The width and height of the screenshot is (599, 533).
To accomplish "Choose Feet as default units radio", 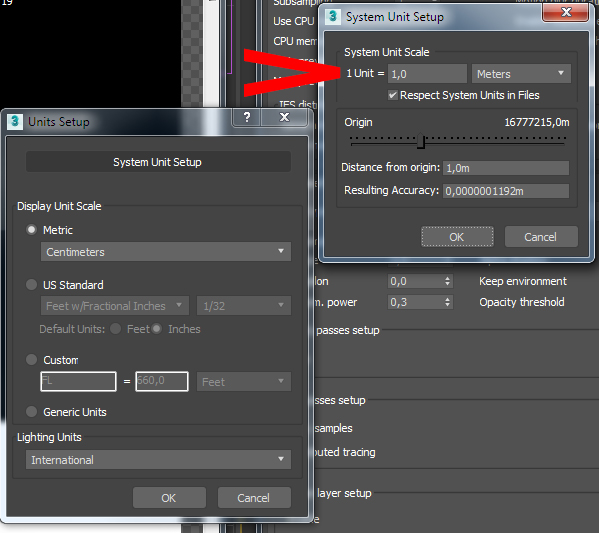I will [115, 329].
